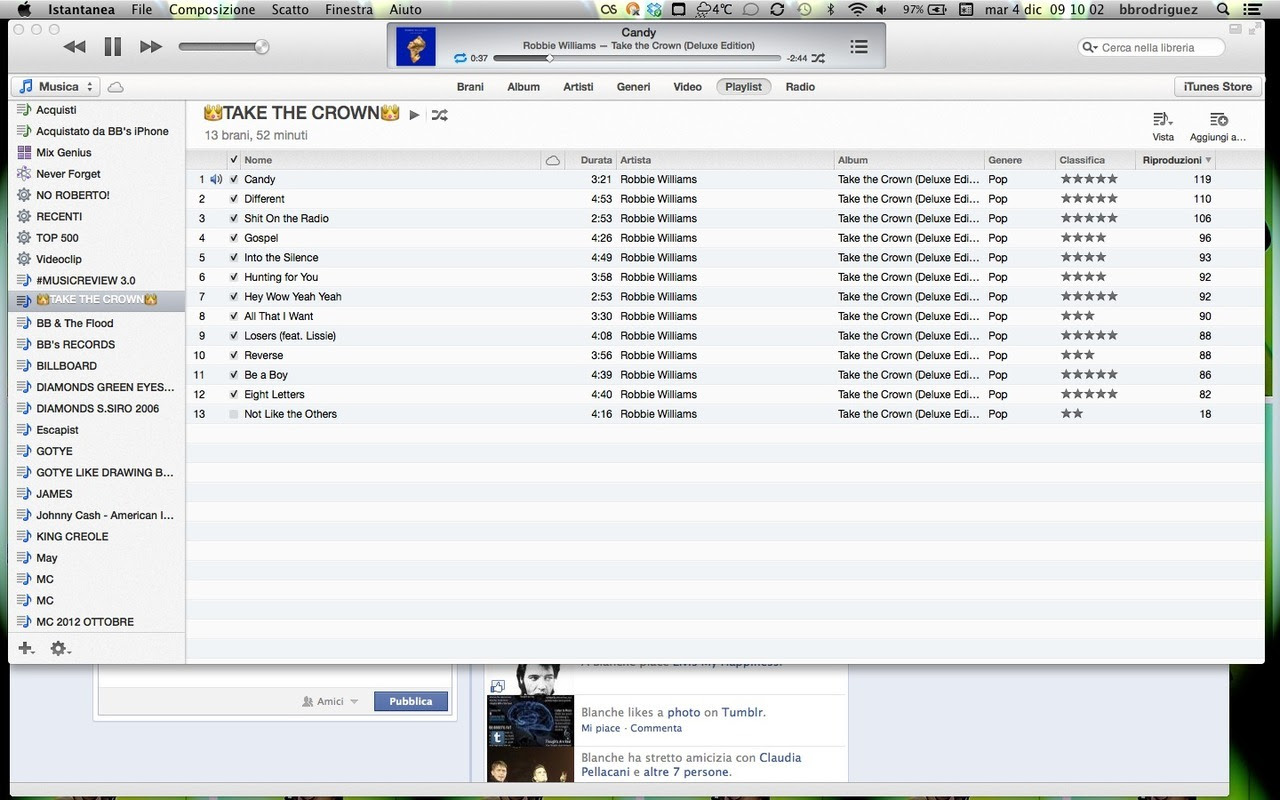The image size is (1280, 800).
Task: Uncheck the Reverse song checkbox
Action: click(234, 355)
